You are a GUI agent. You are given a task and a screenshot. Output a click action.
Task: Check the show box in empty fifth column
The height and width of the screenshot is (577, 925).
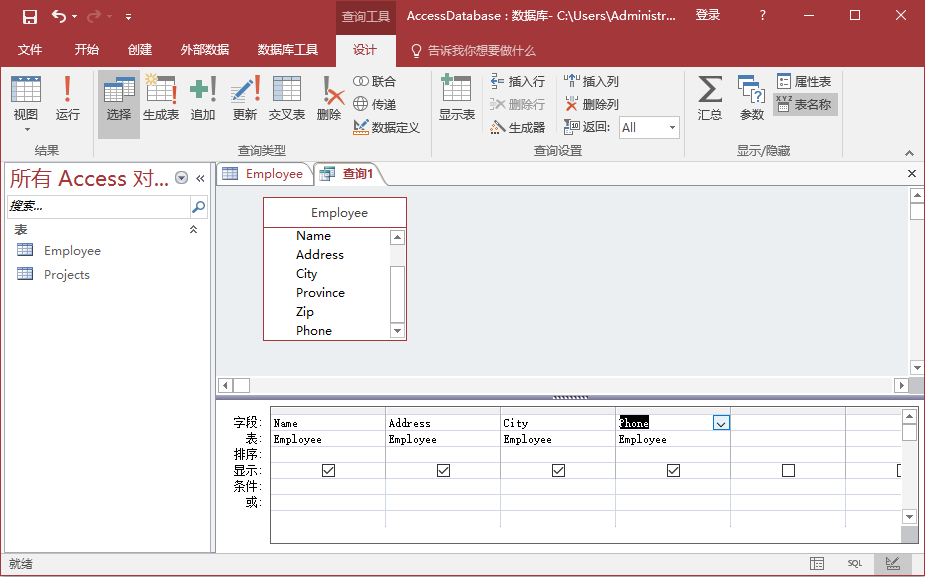coord(788,470)
